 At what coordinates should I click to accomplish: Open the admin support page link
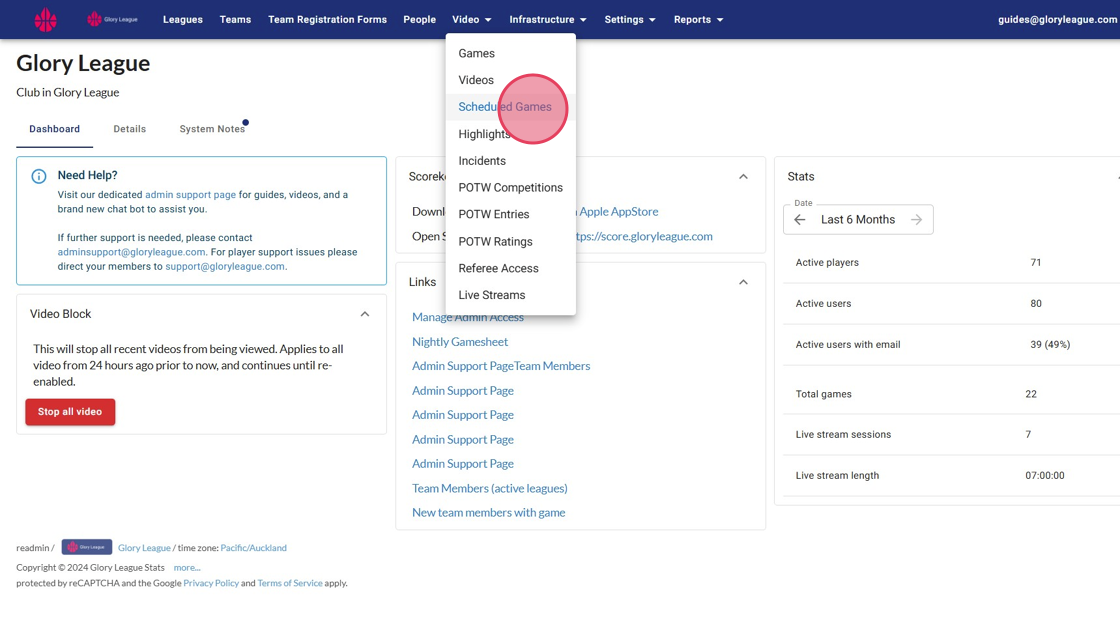pos(190,194)
